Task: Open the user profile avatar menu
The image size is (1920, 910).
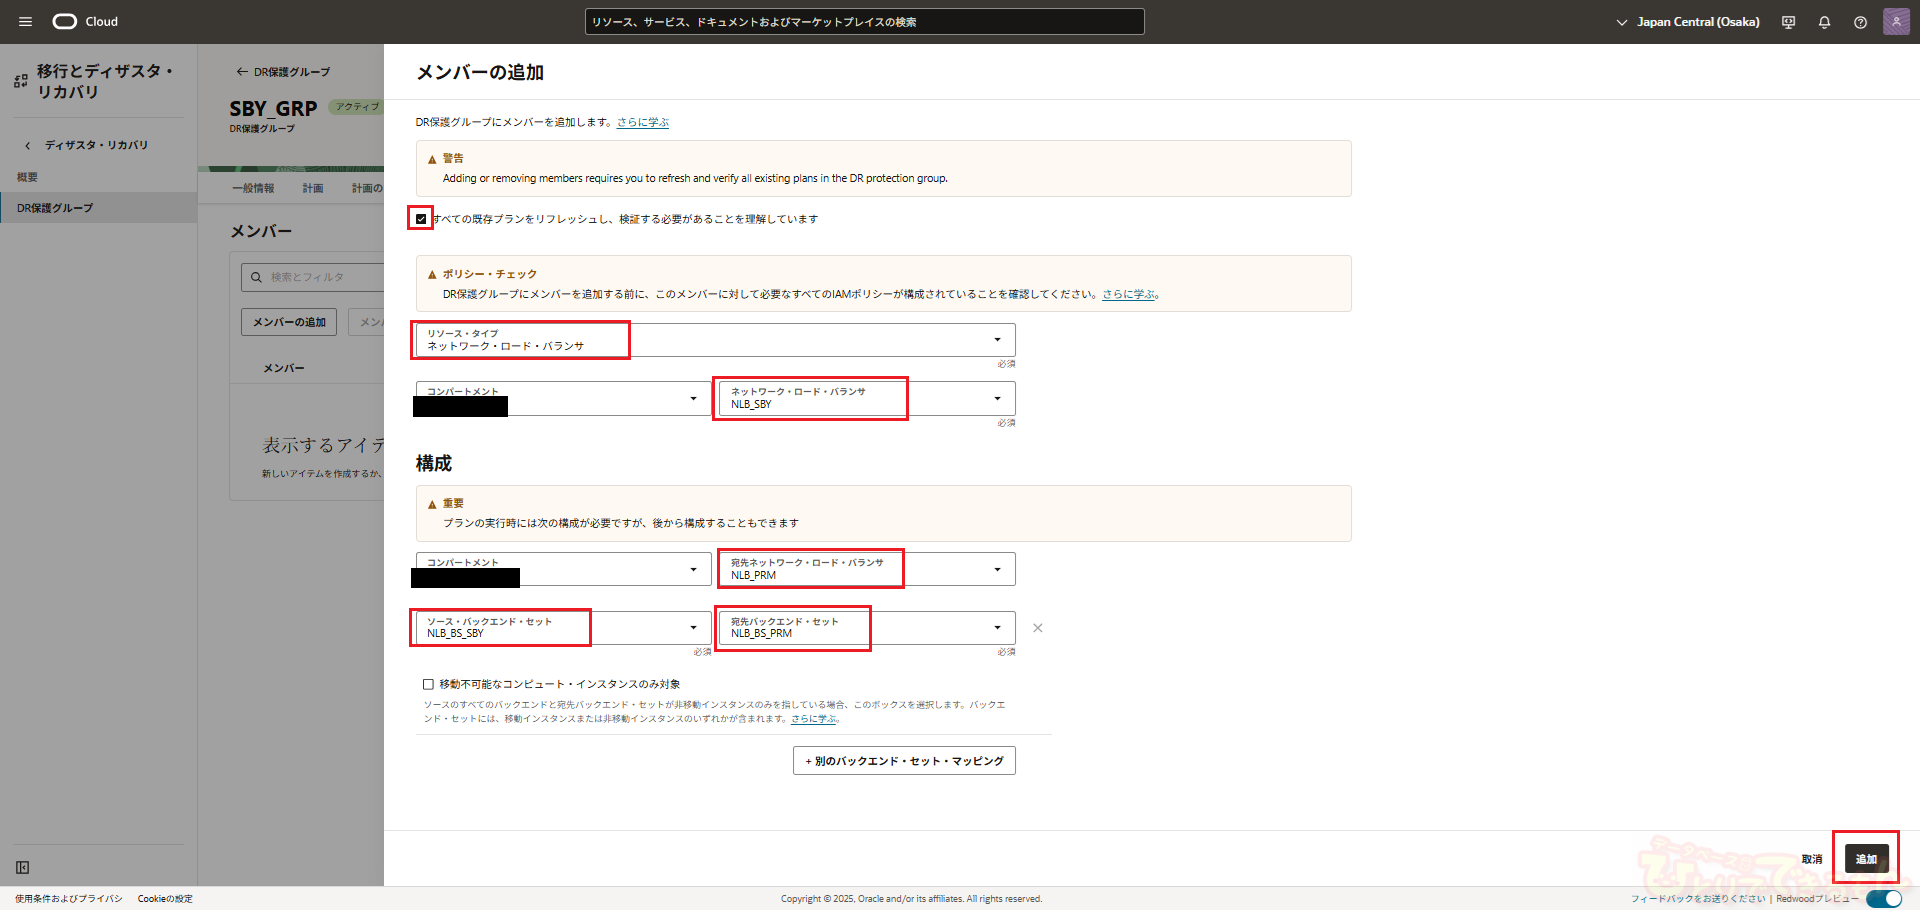Action: [1895, 22]
